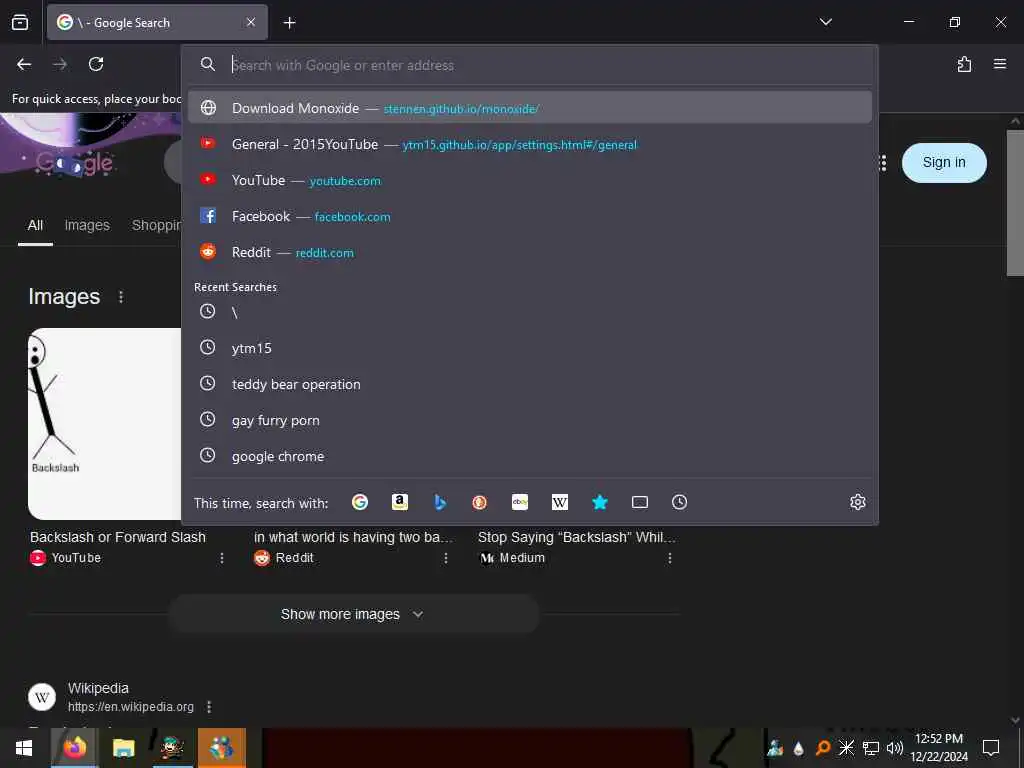The image size is (1024, 768).
Task: Select recent search google chrome
Action: tap(530, 456)
